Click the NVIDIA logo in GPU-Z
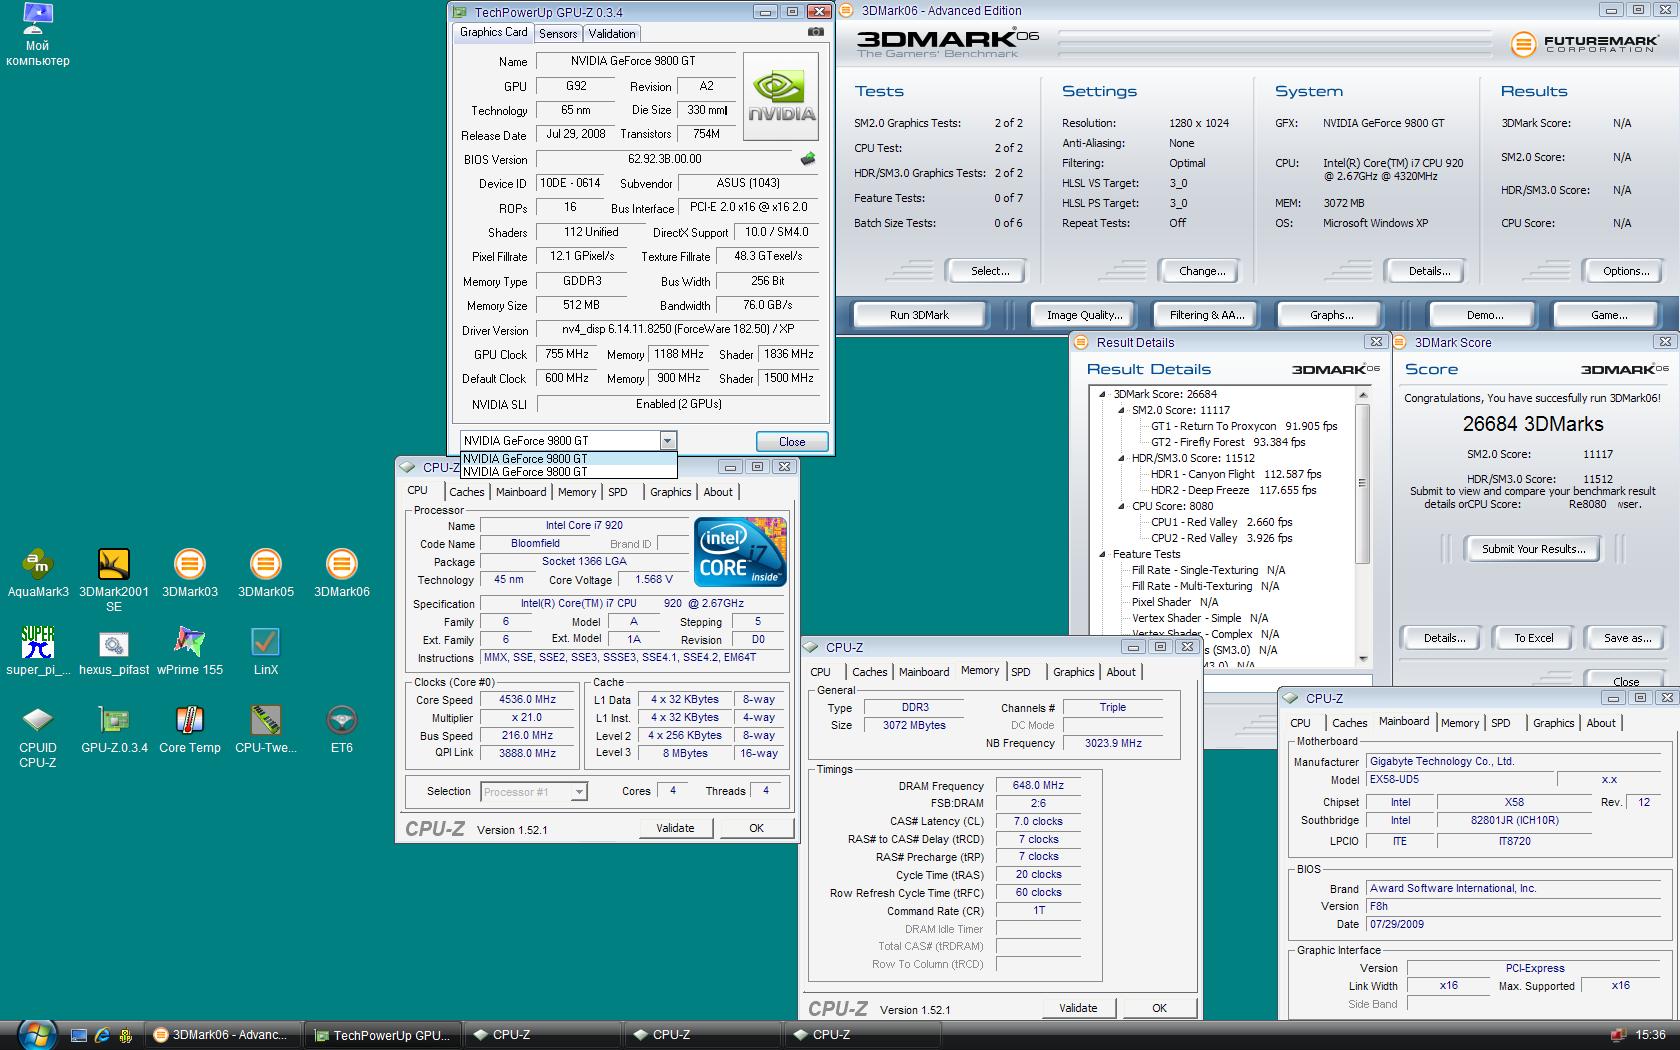The height and width of the screenshot is (1050, 1680). coord(782,96)
